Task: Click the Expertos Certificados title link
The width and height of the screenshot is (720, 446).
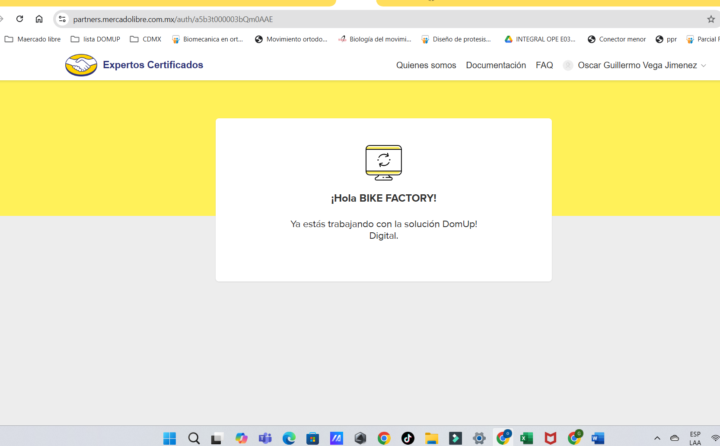Action: pyautogui.click(x=153, y=65)
